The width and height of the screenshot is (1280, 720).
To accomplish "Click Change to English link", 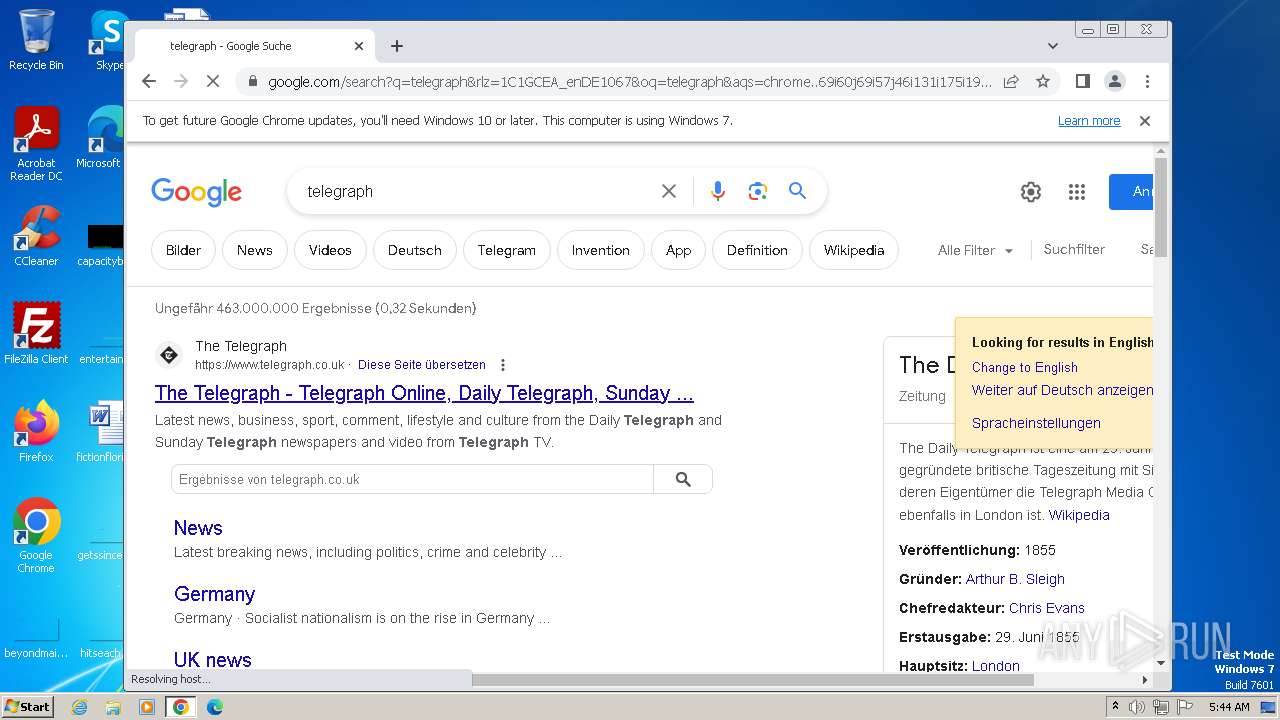I will [x=1025, y=367].
